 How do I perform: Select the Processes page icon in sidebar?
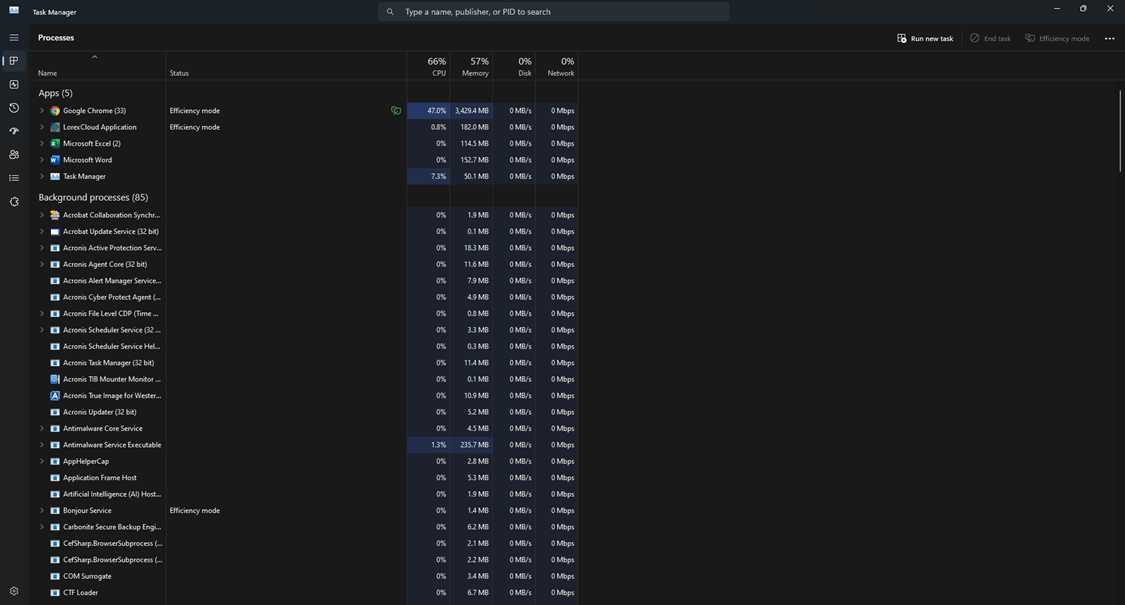click(14, 61)
